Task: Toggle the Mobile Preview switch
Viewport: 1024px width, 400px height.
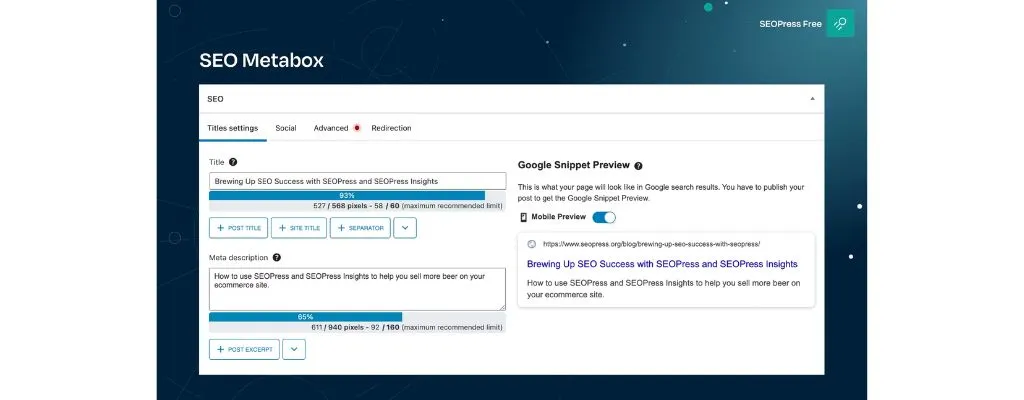Action: coord(603,217)
